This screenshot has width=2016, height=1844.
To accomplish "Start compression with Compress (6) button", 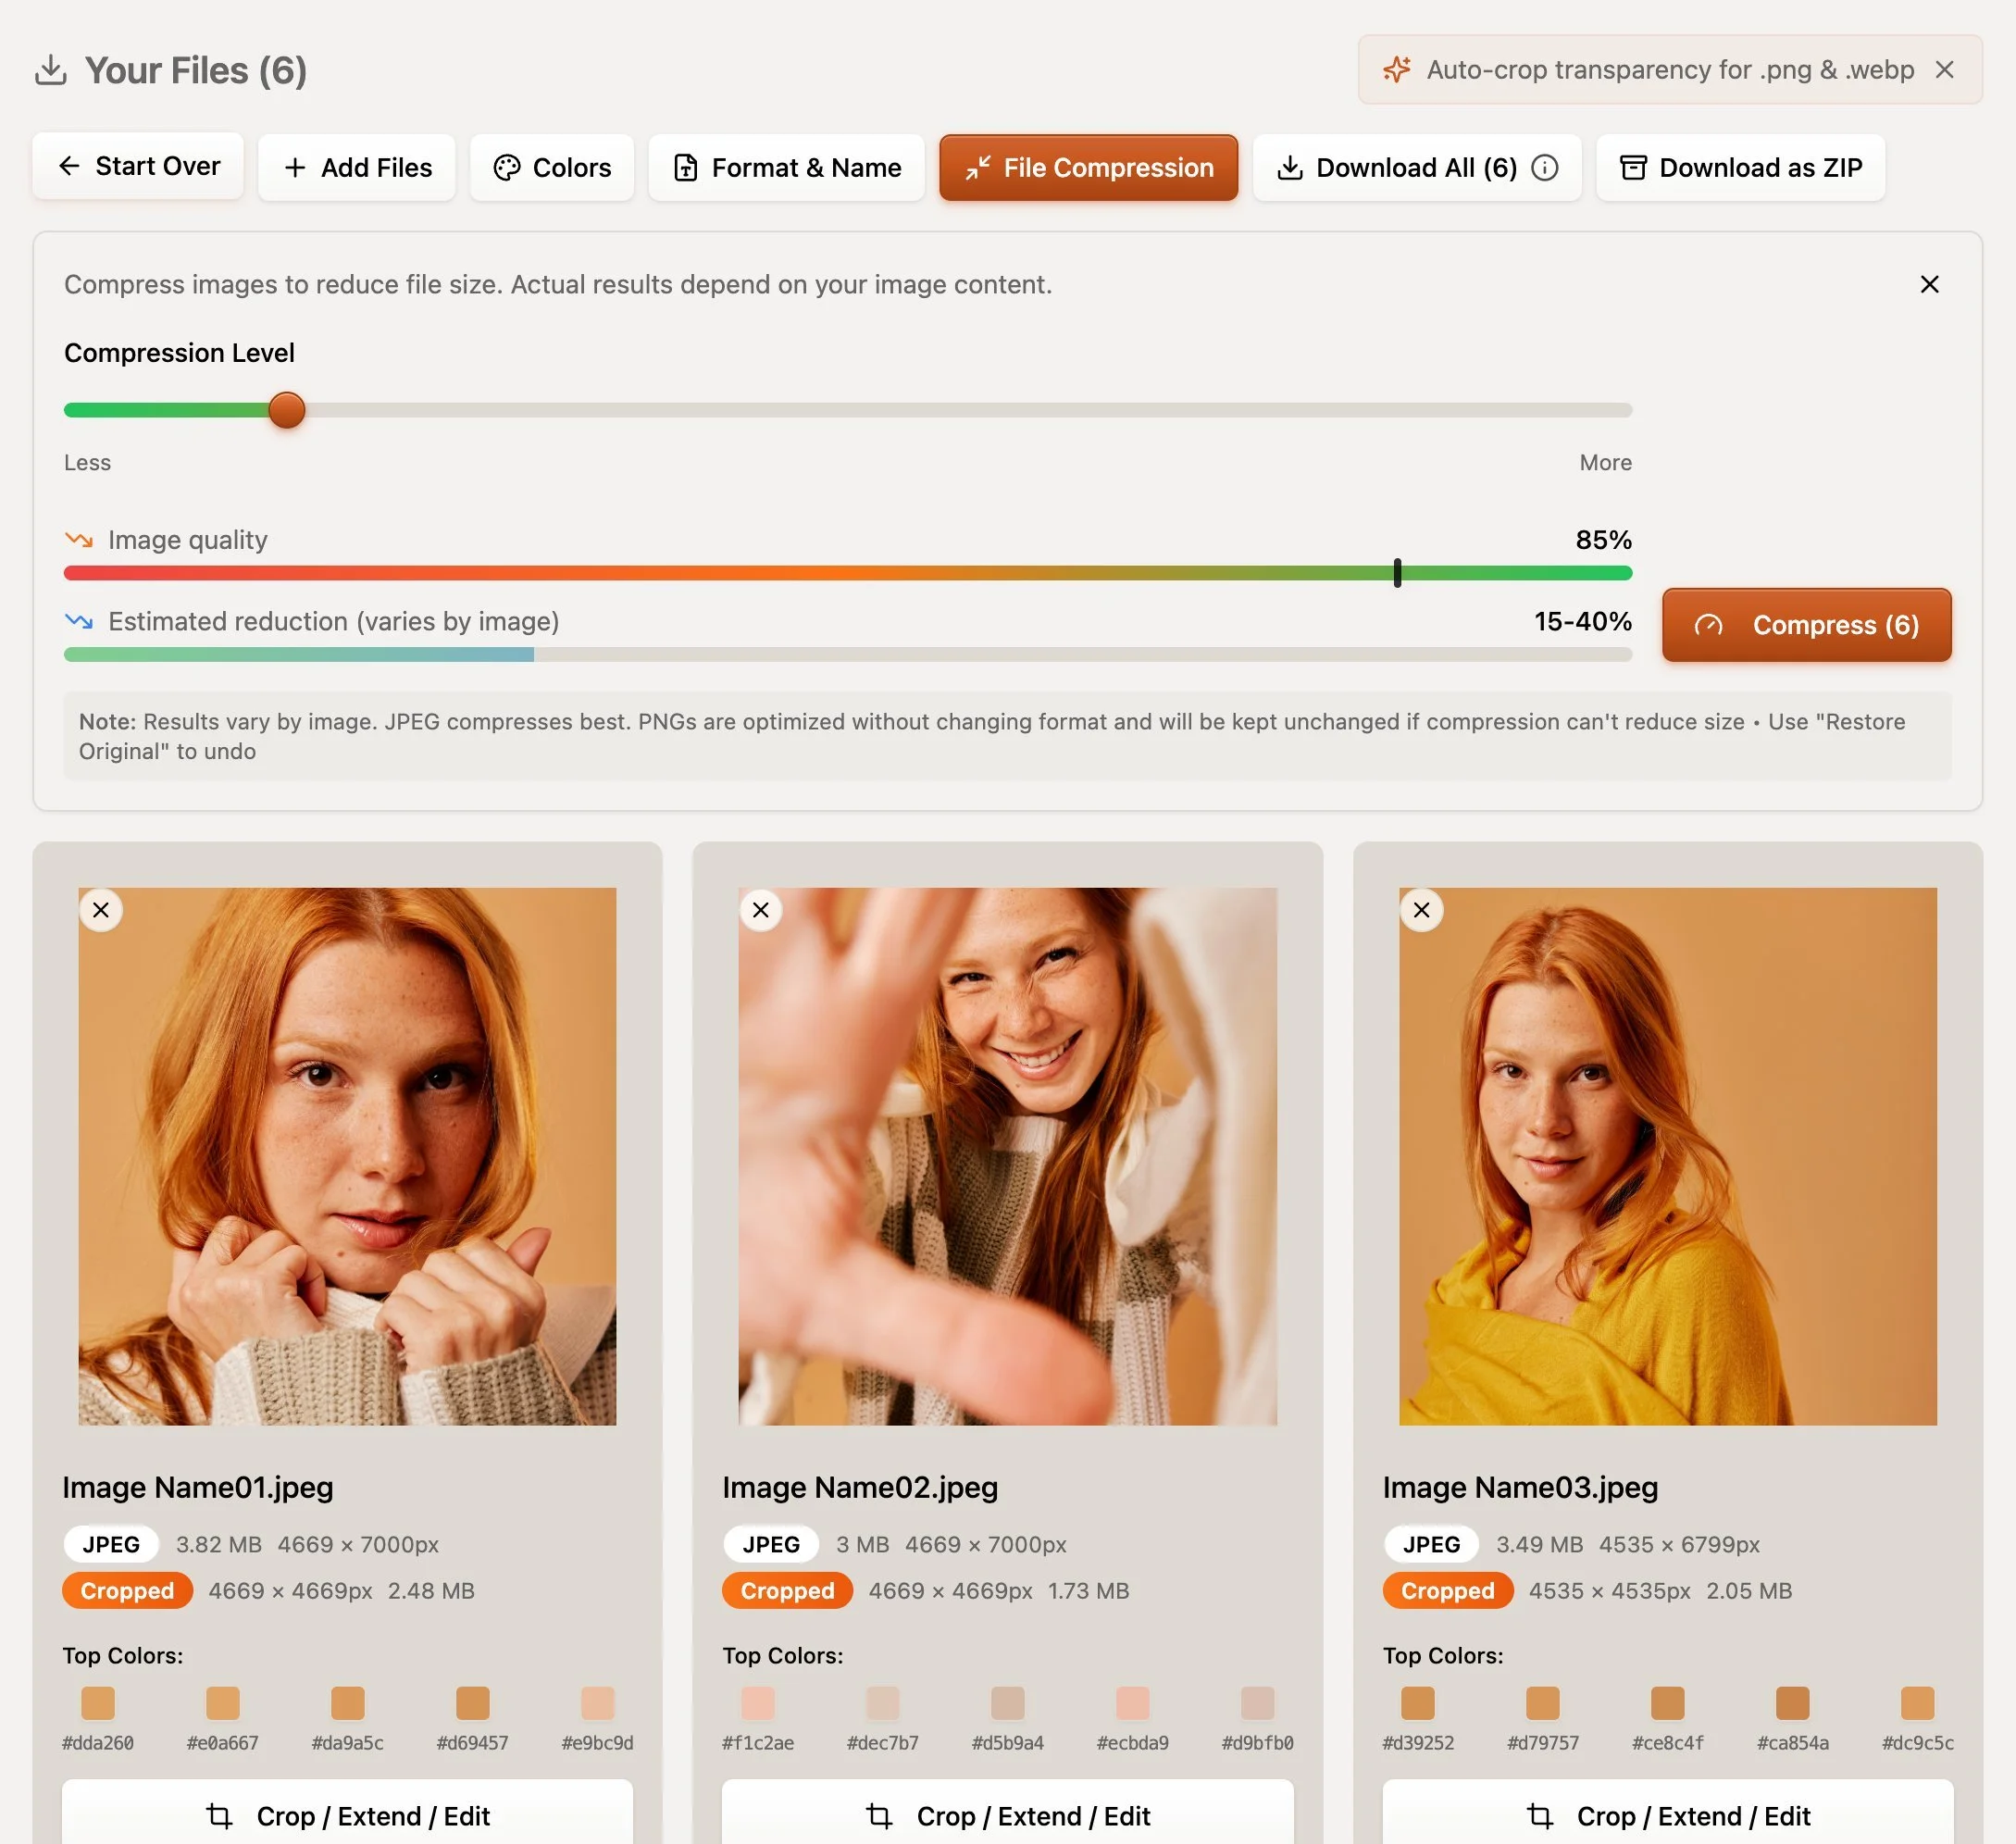I will [1806, 625].
